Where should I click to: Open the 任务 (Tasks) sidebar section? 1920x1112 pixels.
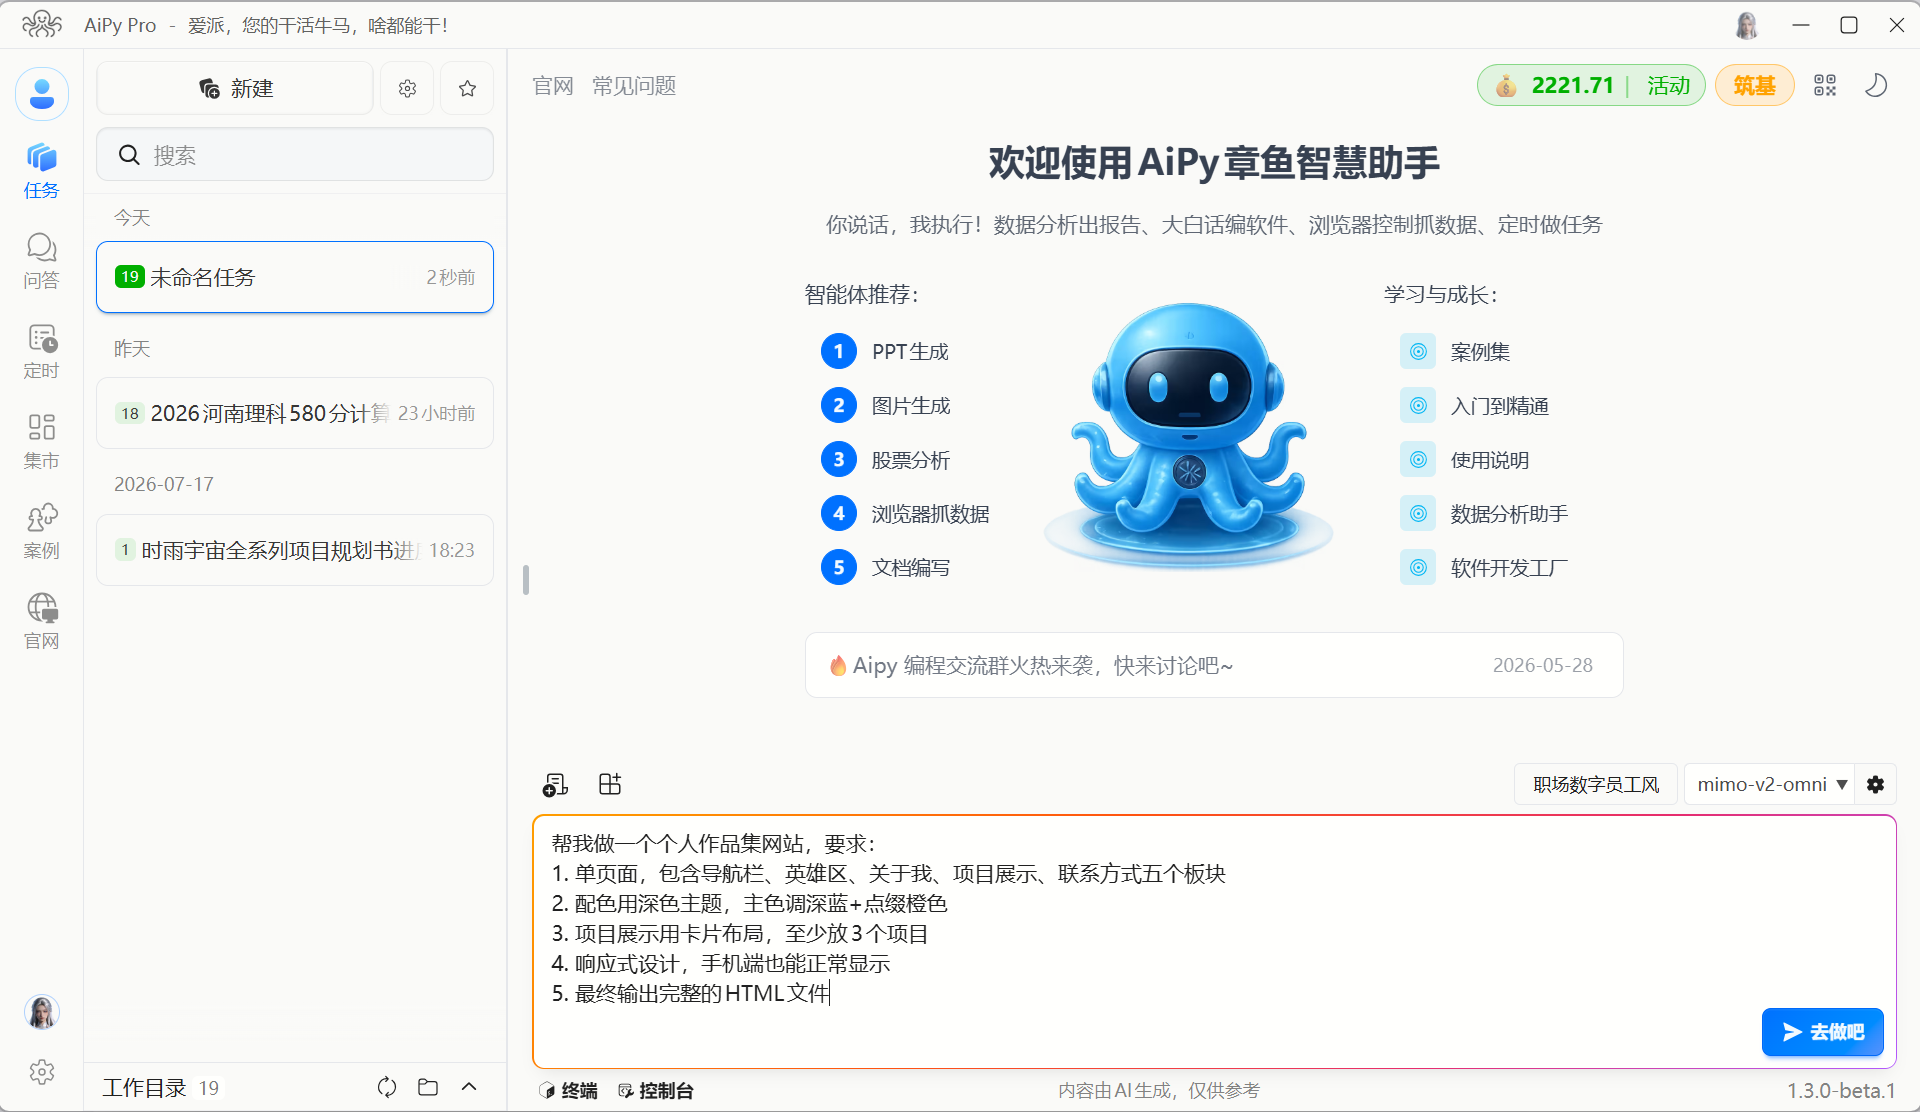(41, 171)
